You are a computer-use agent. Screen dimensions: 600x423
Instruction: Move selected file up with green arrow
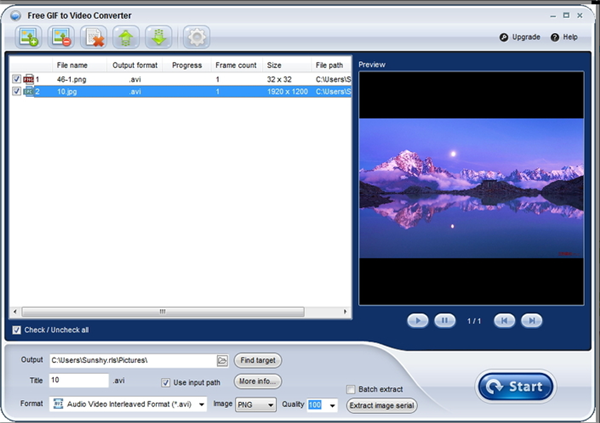128,37
